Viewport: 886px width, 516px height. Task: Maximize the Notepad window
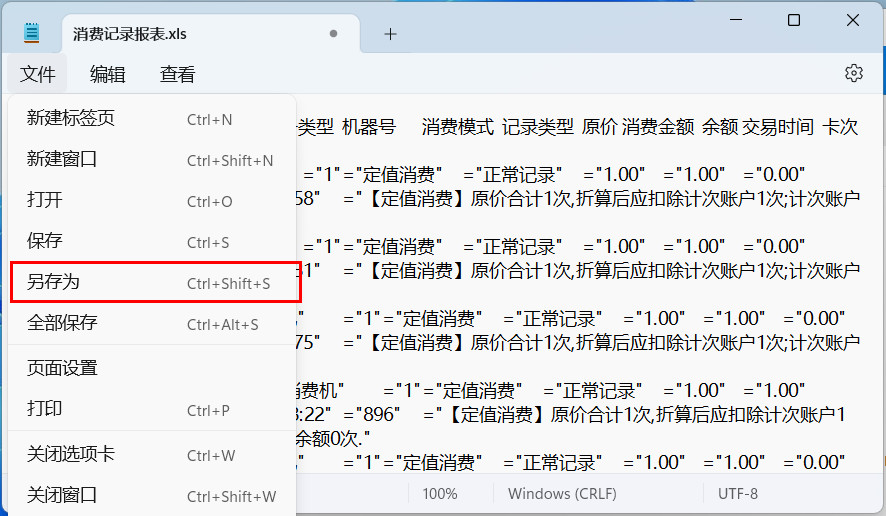794,20
